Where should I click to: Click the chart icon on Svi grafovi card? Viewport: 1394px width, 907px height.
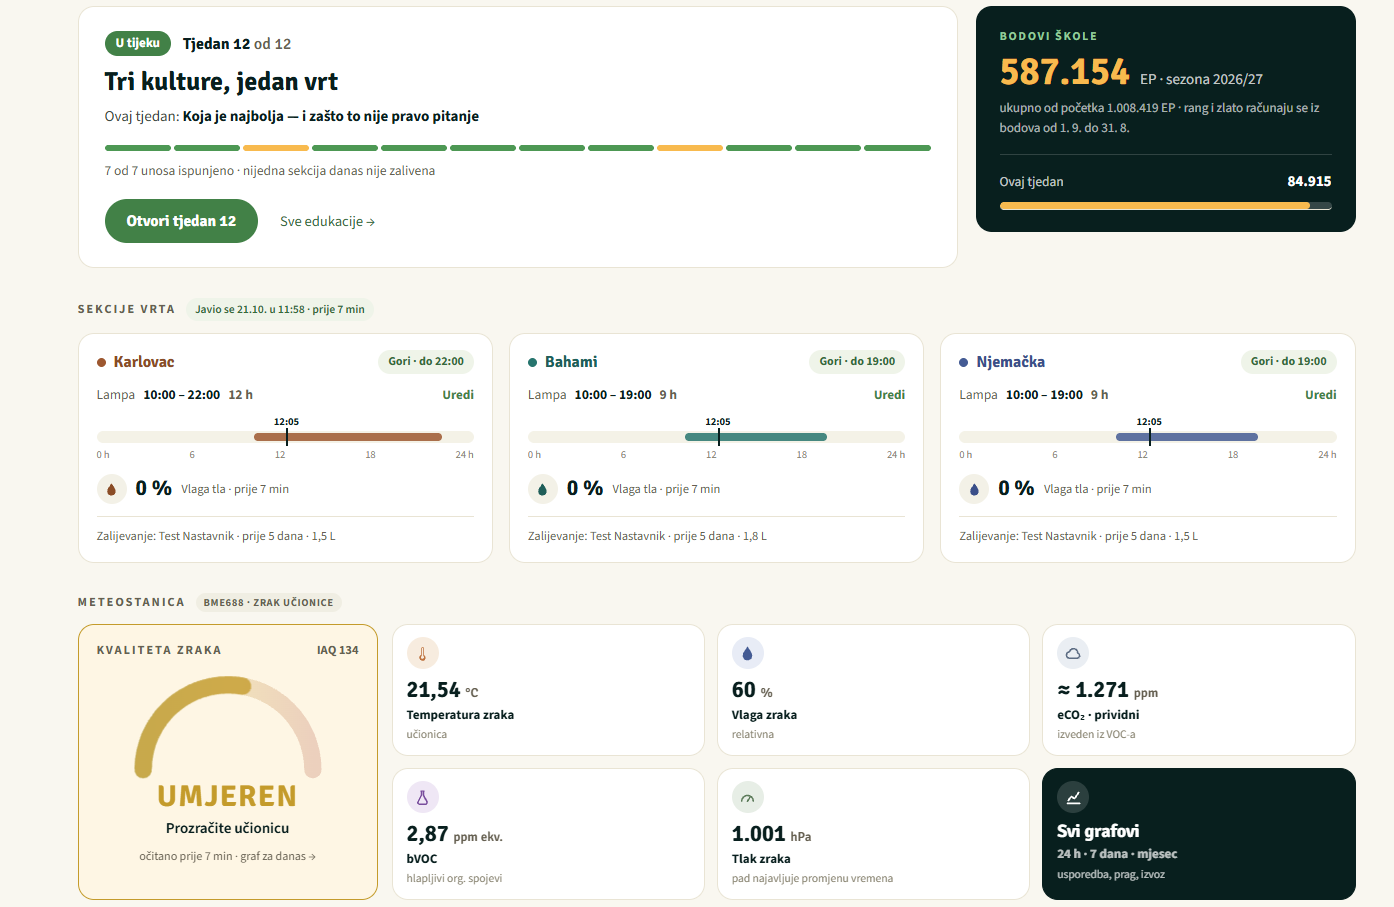(x=1073, y=797)
